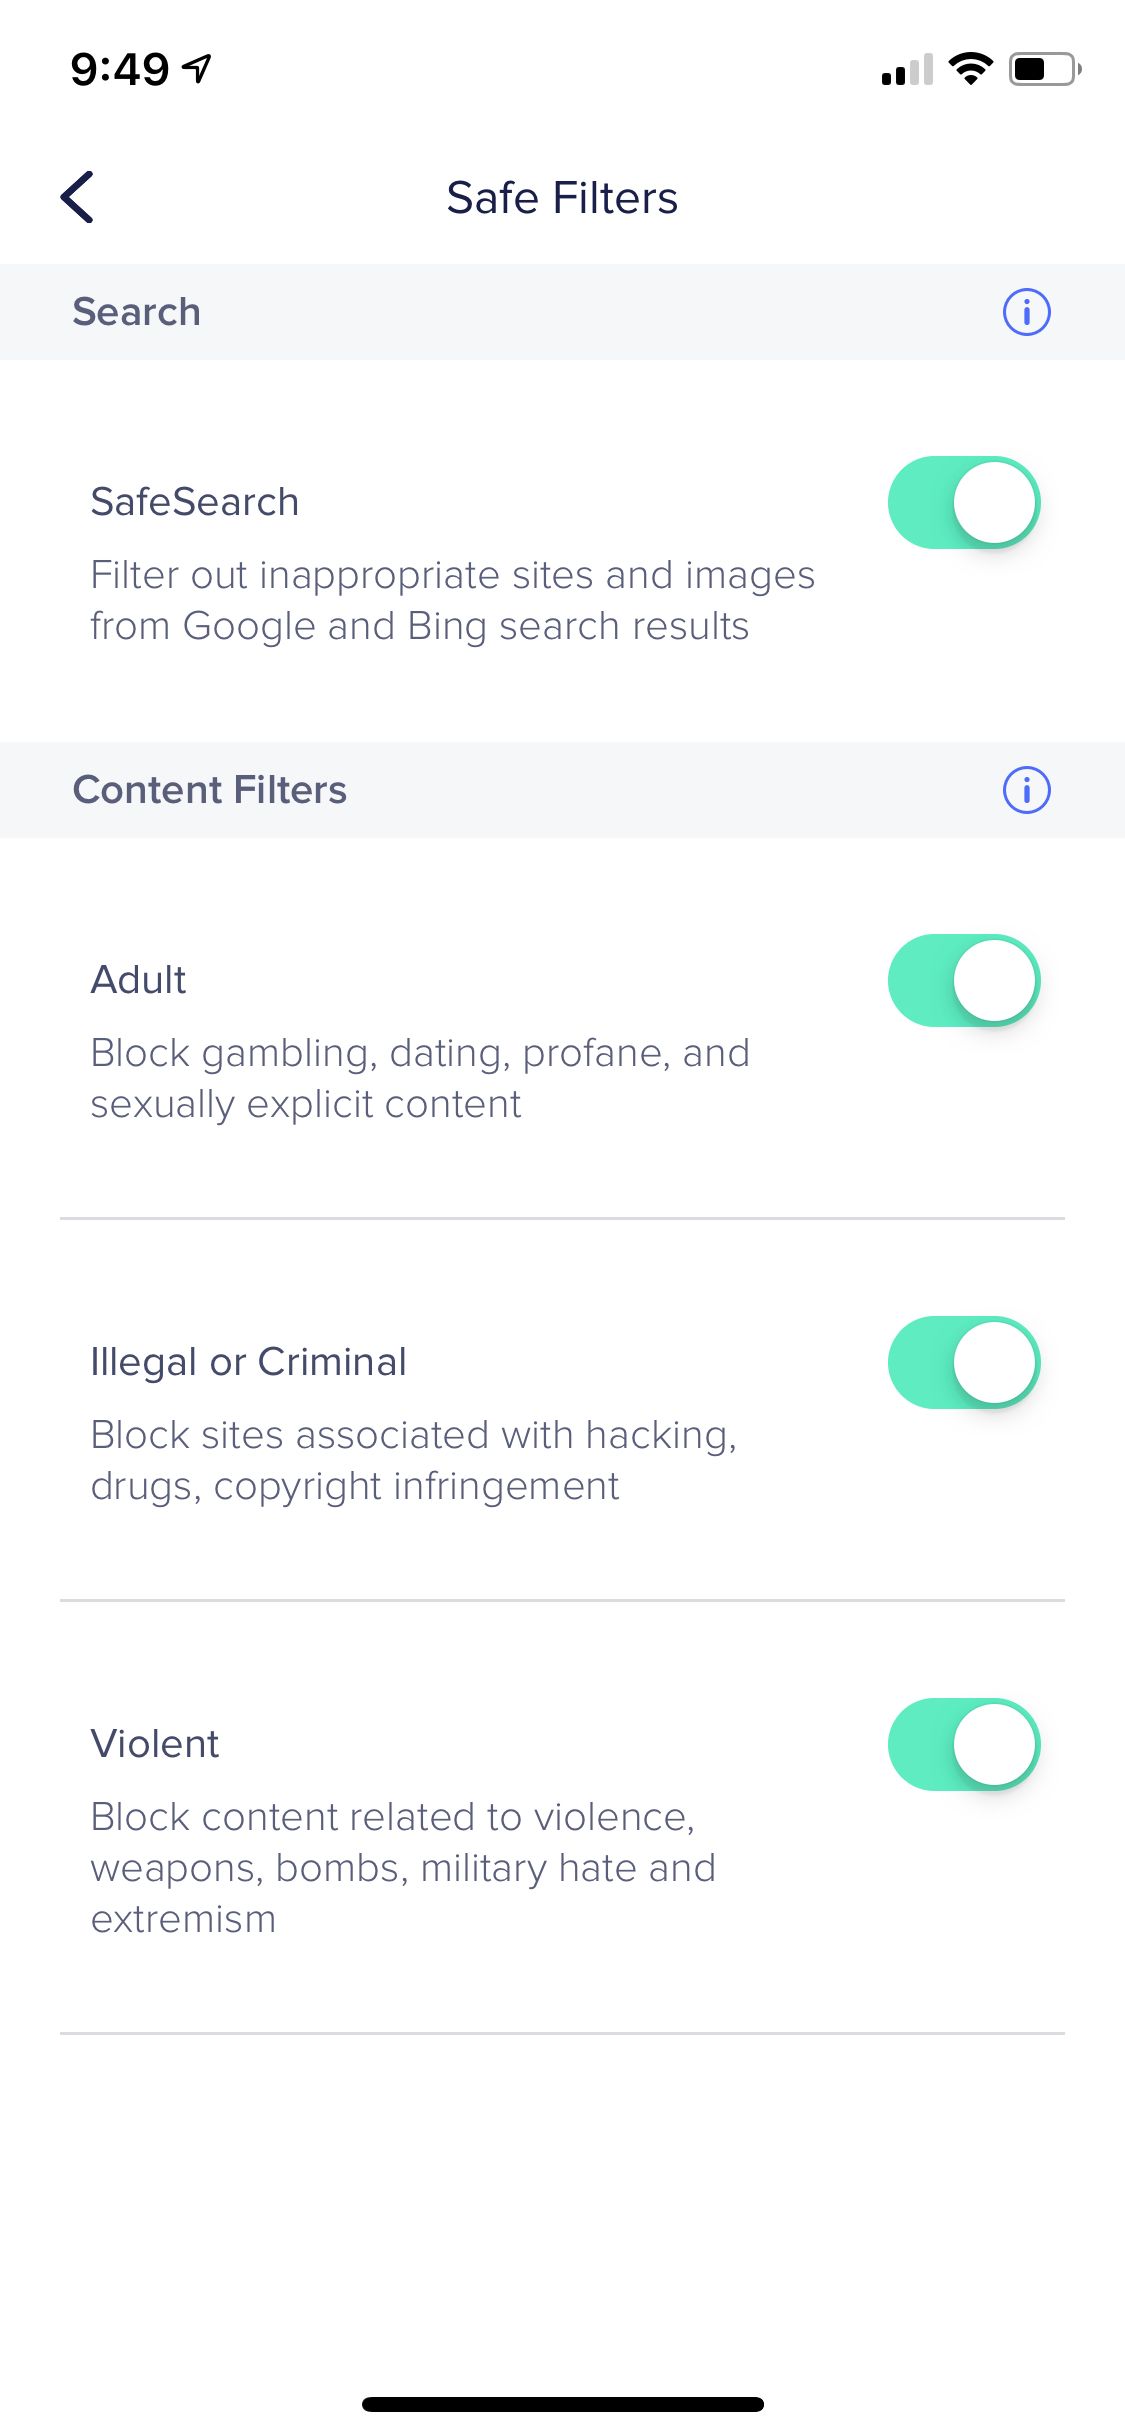This screenshot has height=2433, width=1125.
Task: Tap the Adult filter title
Action: pyautogui.click(x=138, y=980)
